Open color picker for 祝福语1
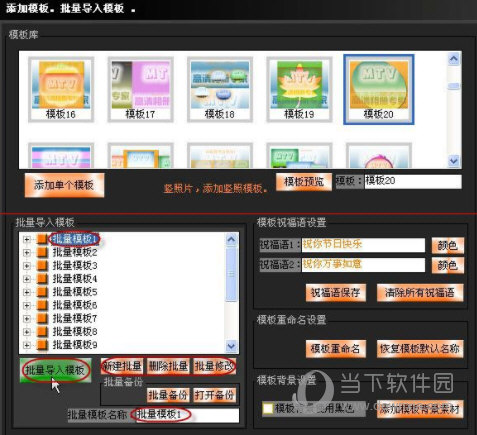This screenshot has width=477, height=435. (x=447, y=246)
